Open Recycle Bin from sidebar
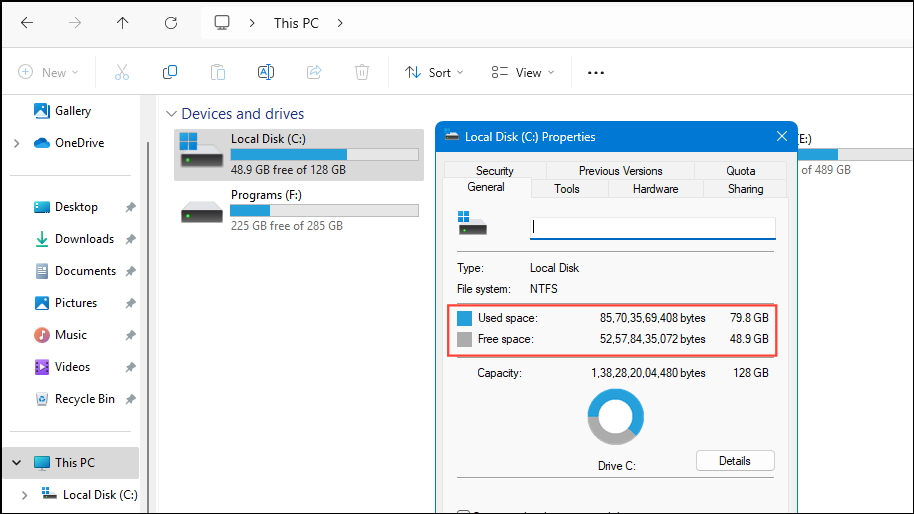Screen dimensions: 914x514 (x=85, y=399)
